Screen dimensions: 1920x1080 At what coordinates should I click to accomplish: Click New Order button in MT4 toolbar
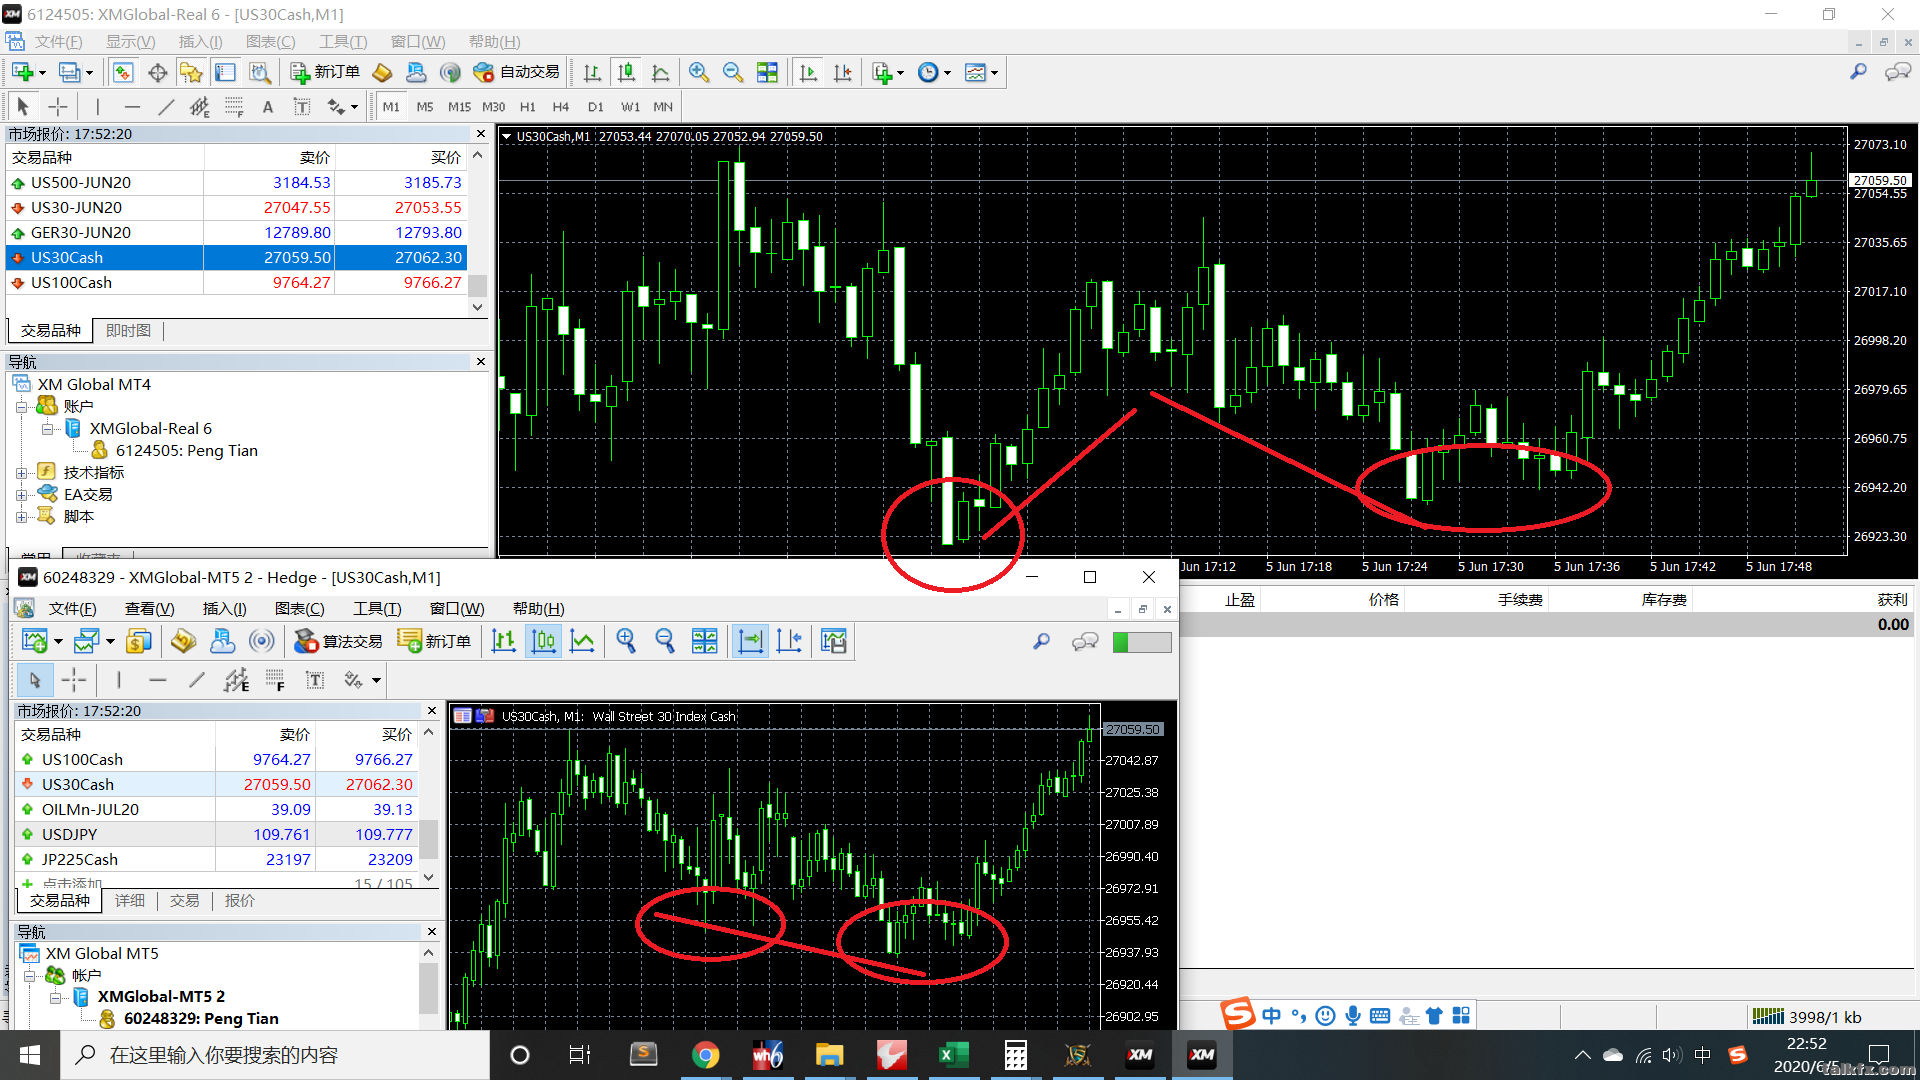coord(325,72)
